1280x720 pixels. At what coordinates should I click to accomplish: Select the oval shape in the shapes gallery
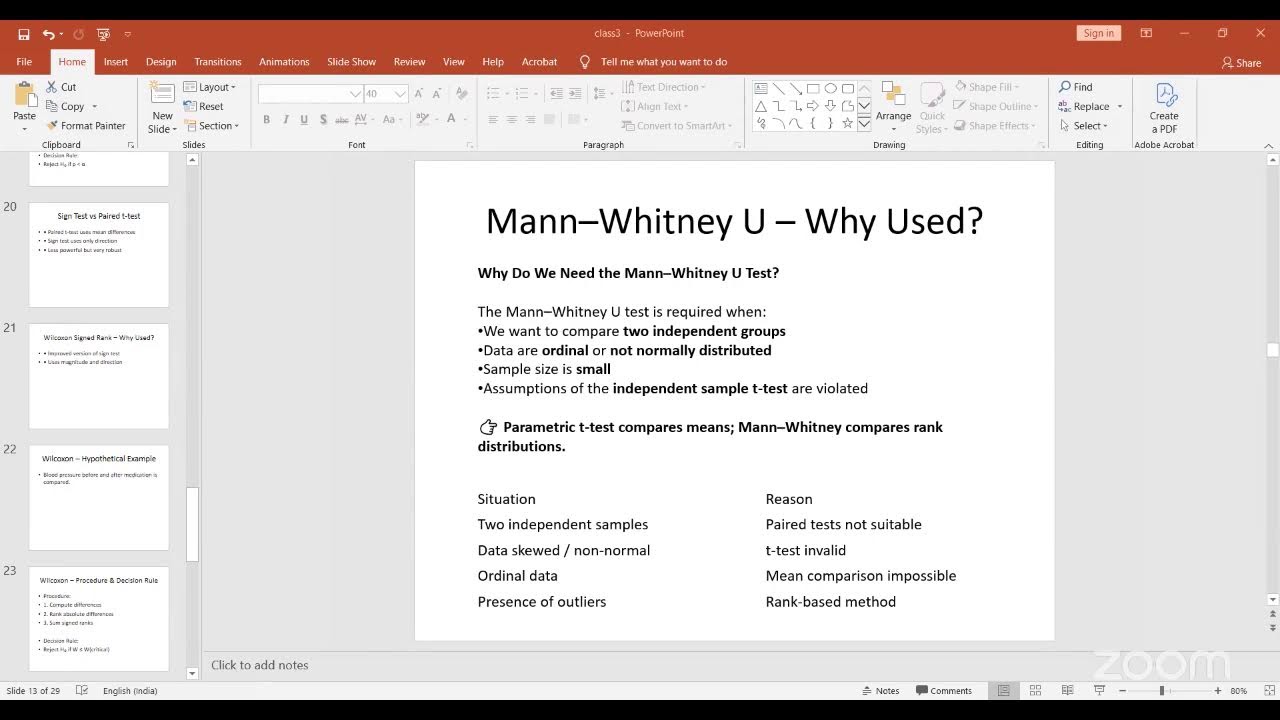pos(830,88)
